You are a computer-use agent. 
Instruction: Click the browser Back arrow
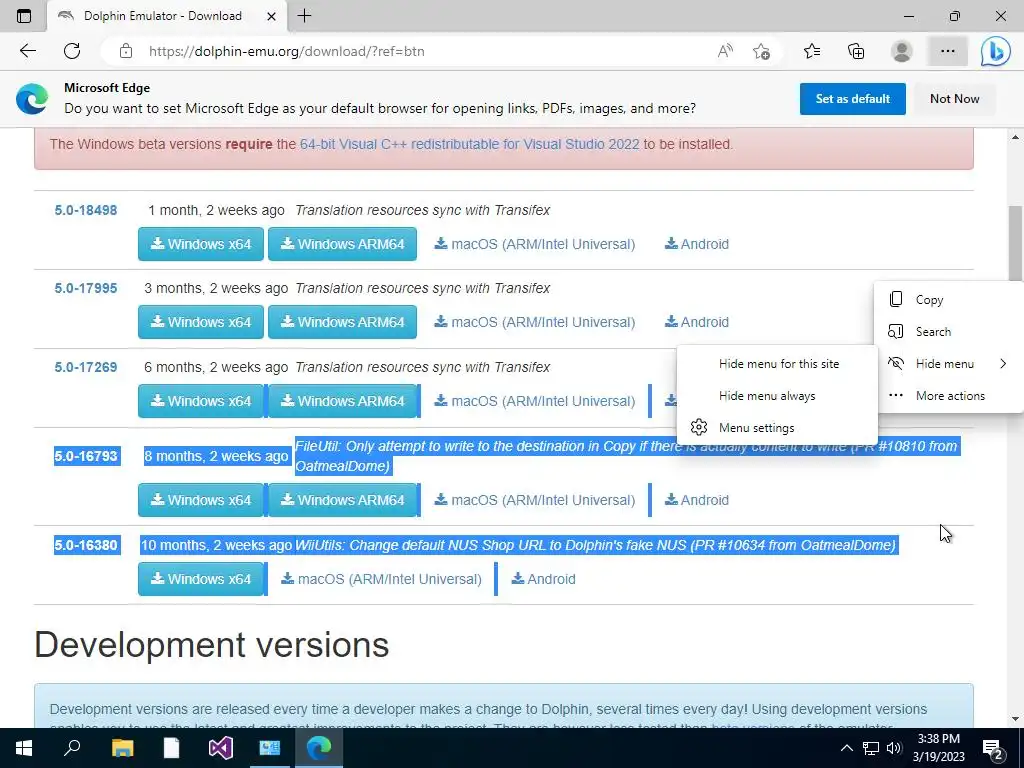click(27, 51)
